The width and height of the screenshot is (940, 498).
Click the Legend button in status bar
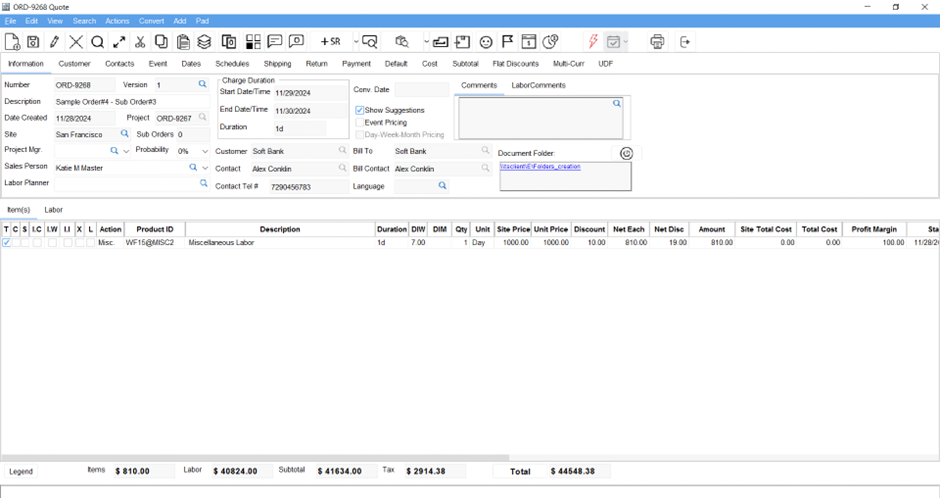[x=21, y=471]
